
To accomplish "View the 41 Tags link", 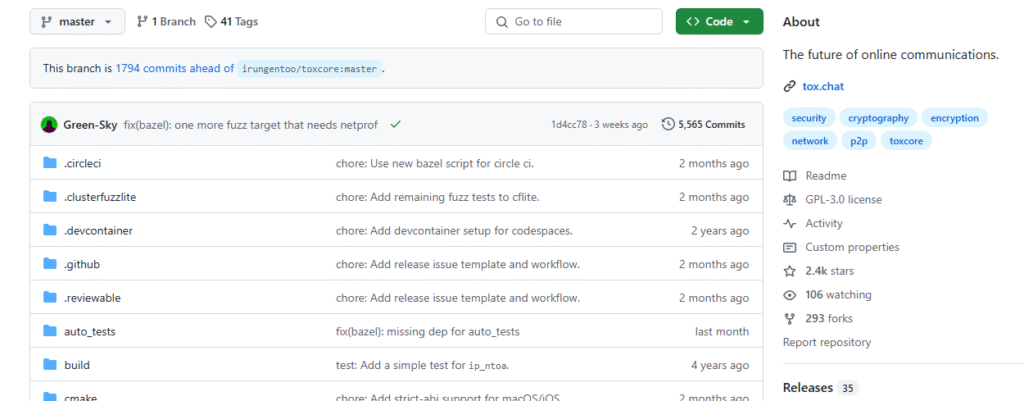I will point(231,22).
